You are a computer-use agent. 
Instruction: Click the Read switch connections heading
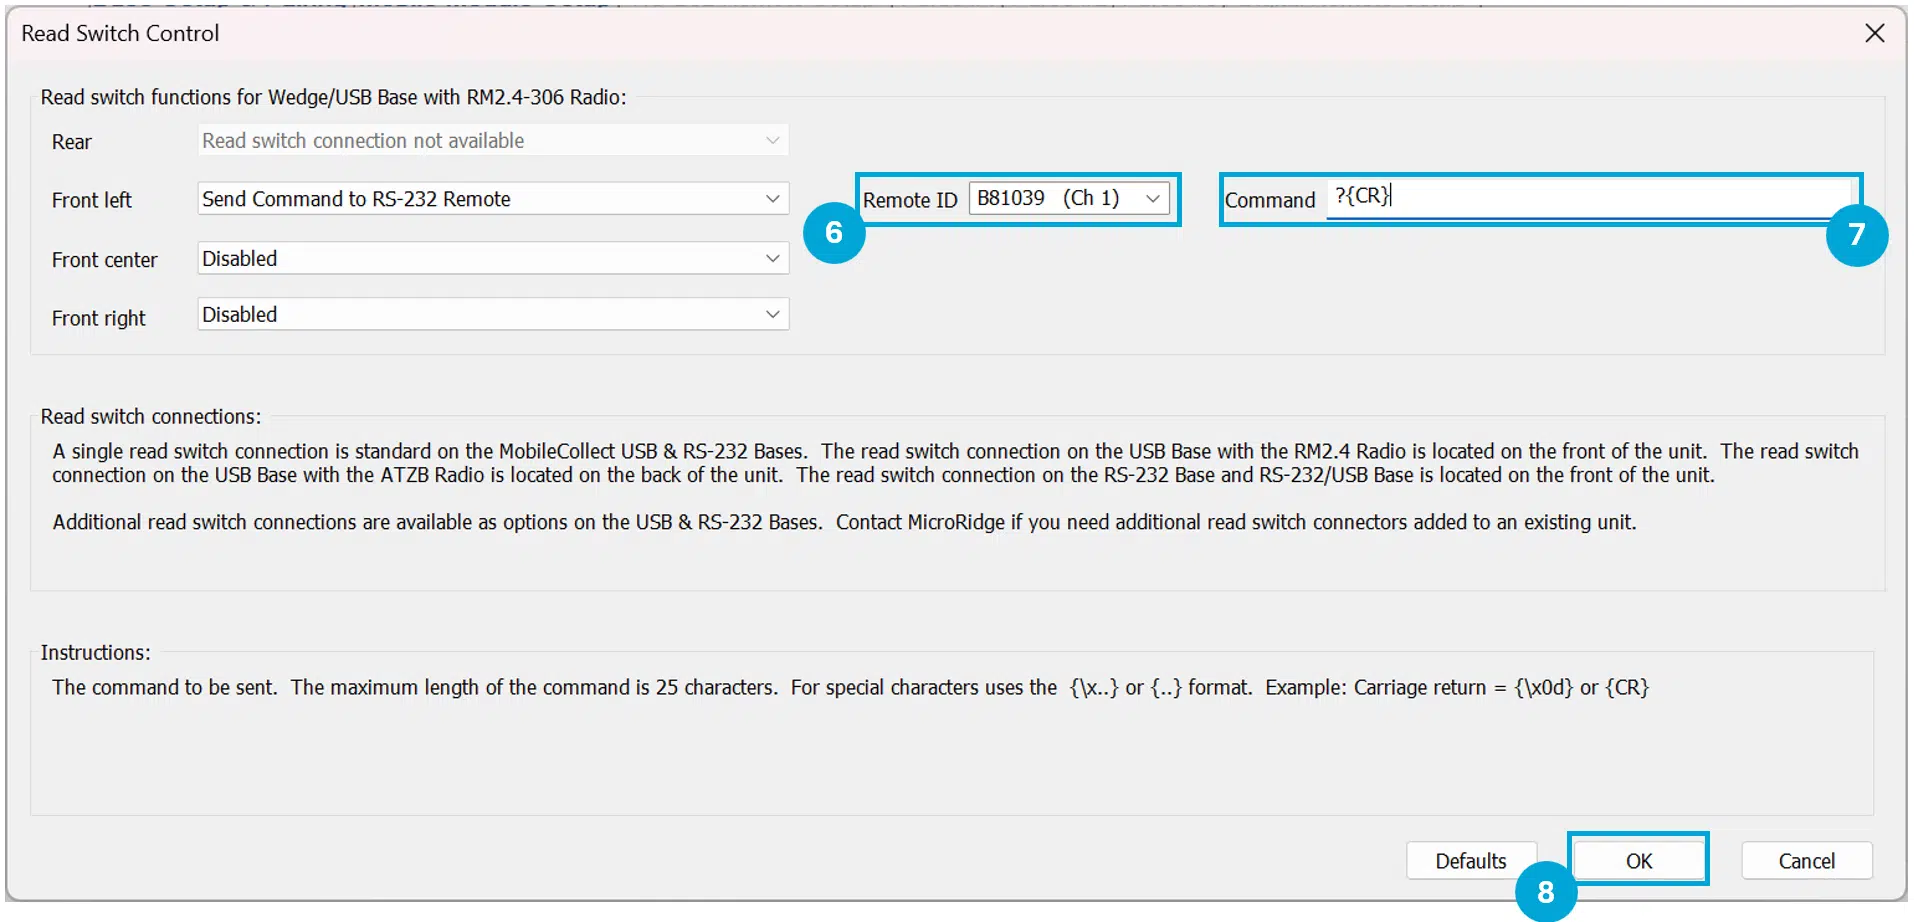point(151,416)
